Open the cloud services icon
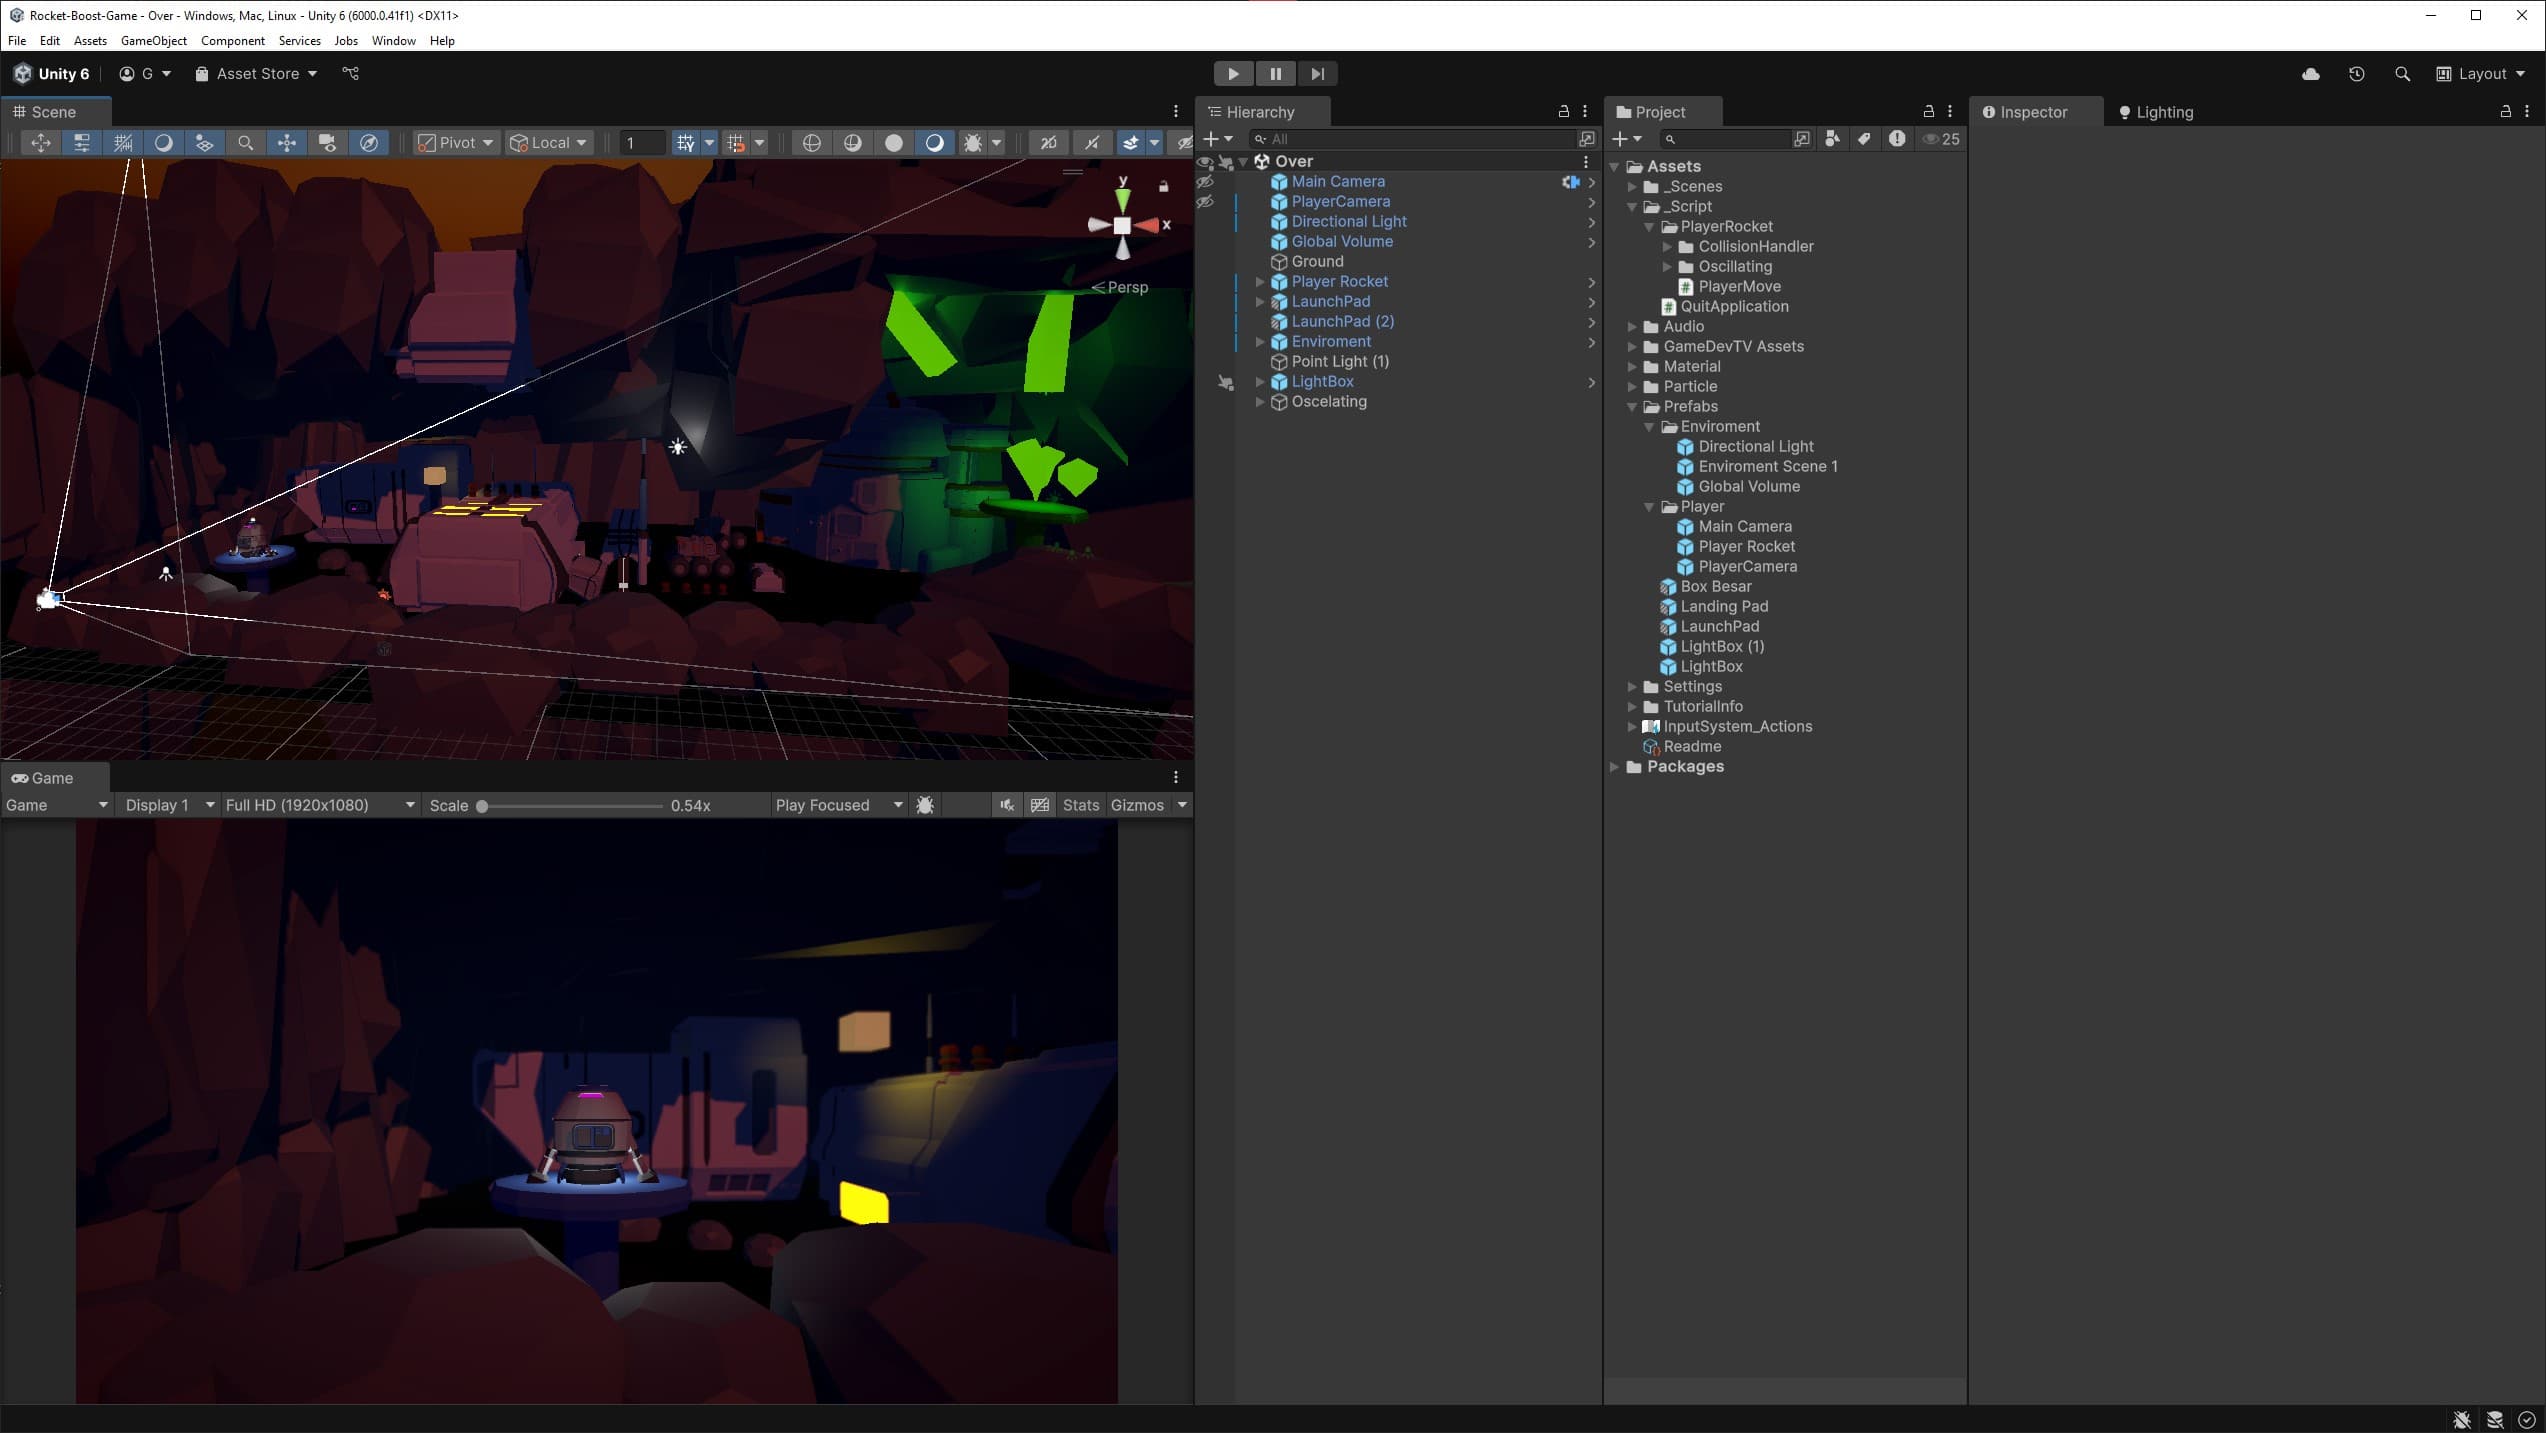This screenshot has width=2546, height=1433. point(2311,74)
